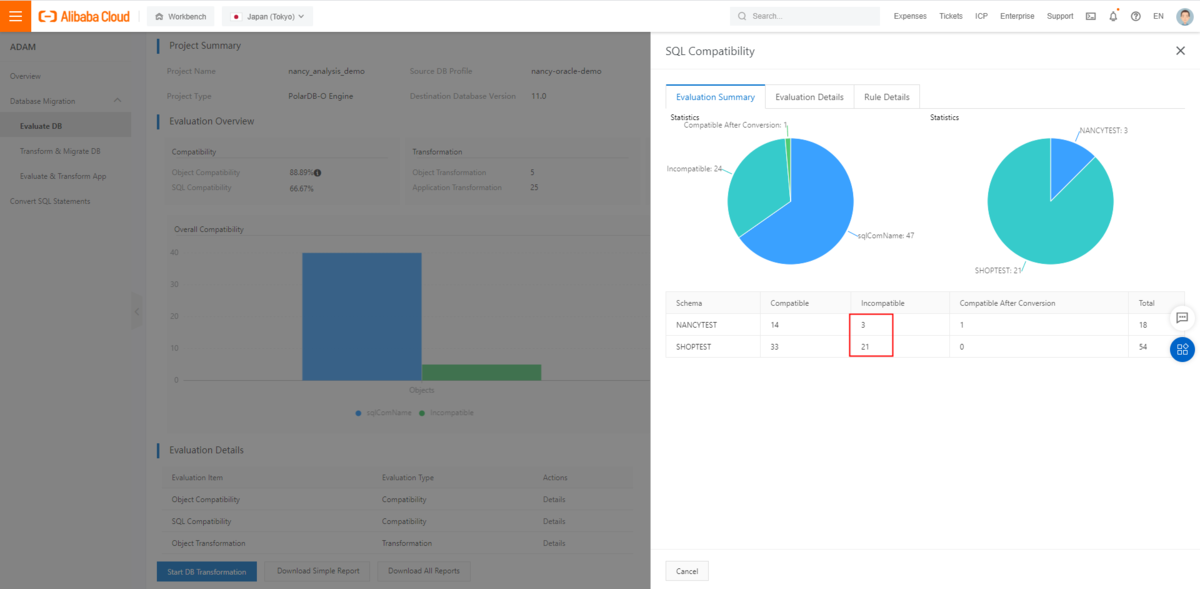This screenshot has width=1200, height=589.
Task: Open the Enterprise menu
Action: pos(1017,16)
